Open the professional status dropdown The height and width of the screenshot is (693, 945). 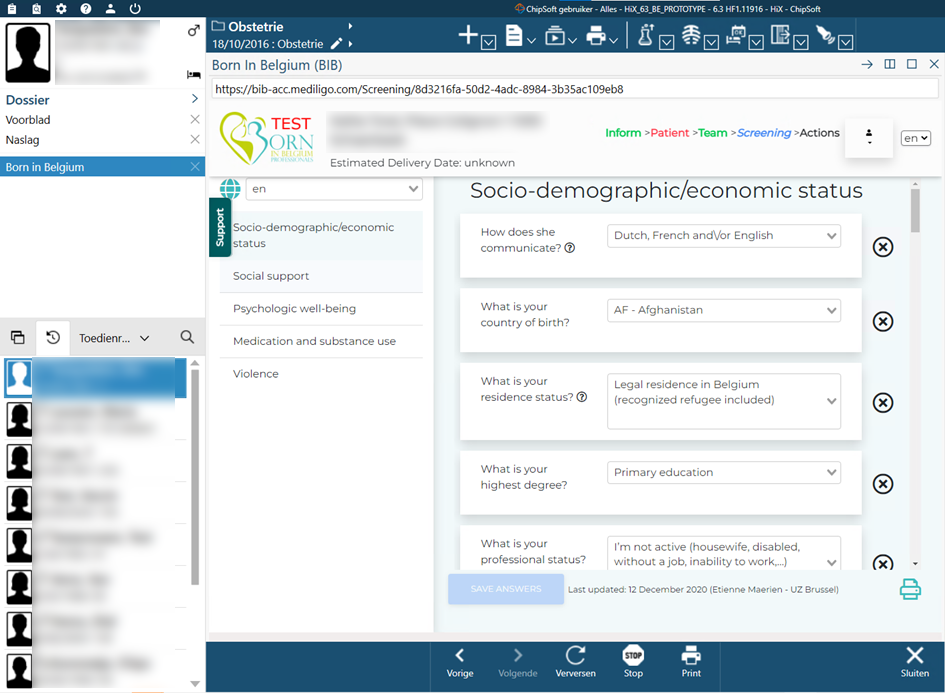coord(724,553)
